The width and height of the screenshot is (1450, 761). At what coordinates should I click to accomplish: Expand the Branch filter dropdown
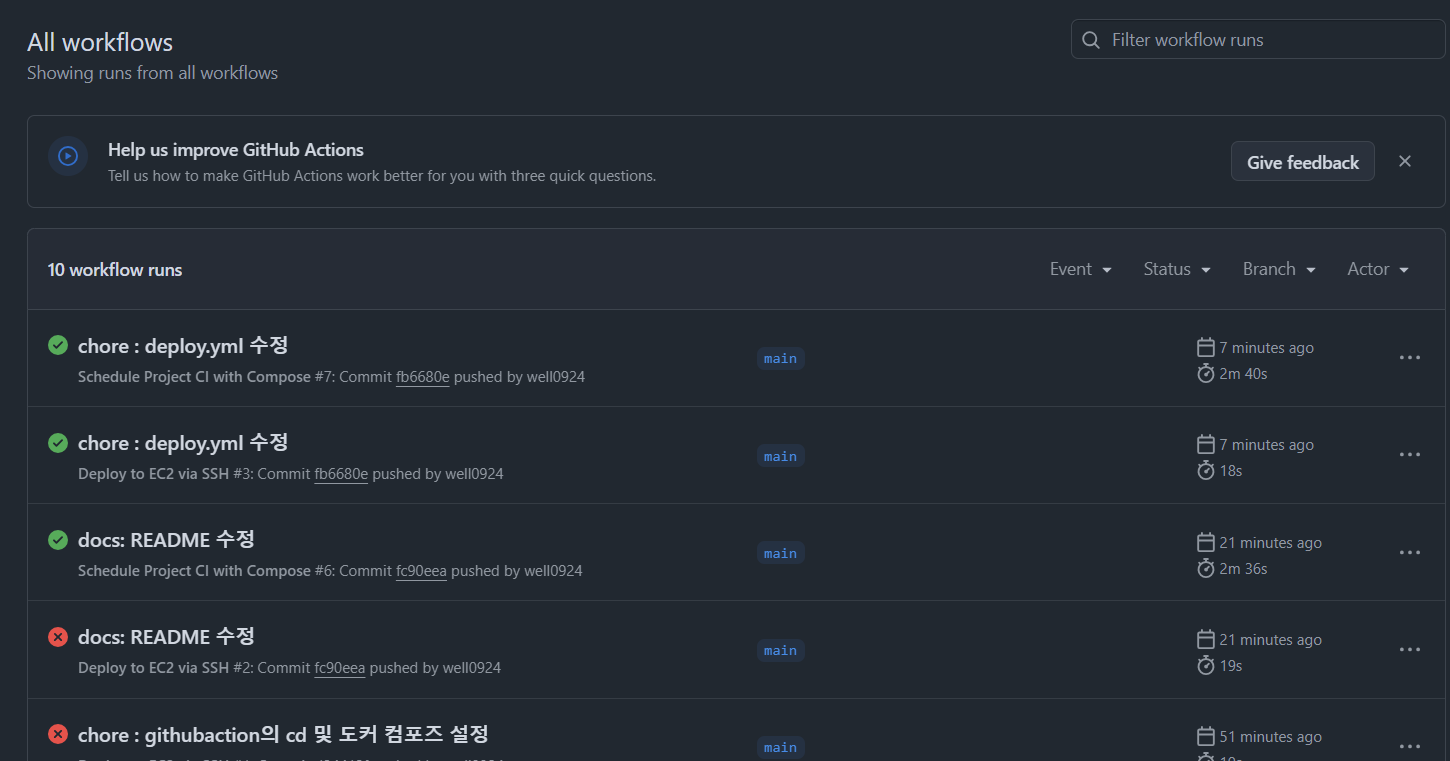point(1279,269)
